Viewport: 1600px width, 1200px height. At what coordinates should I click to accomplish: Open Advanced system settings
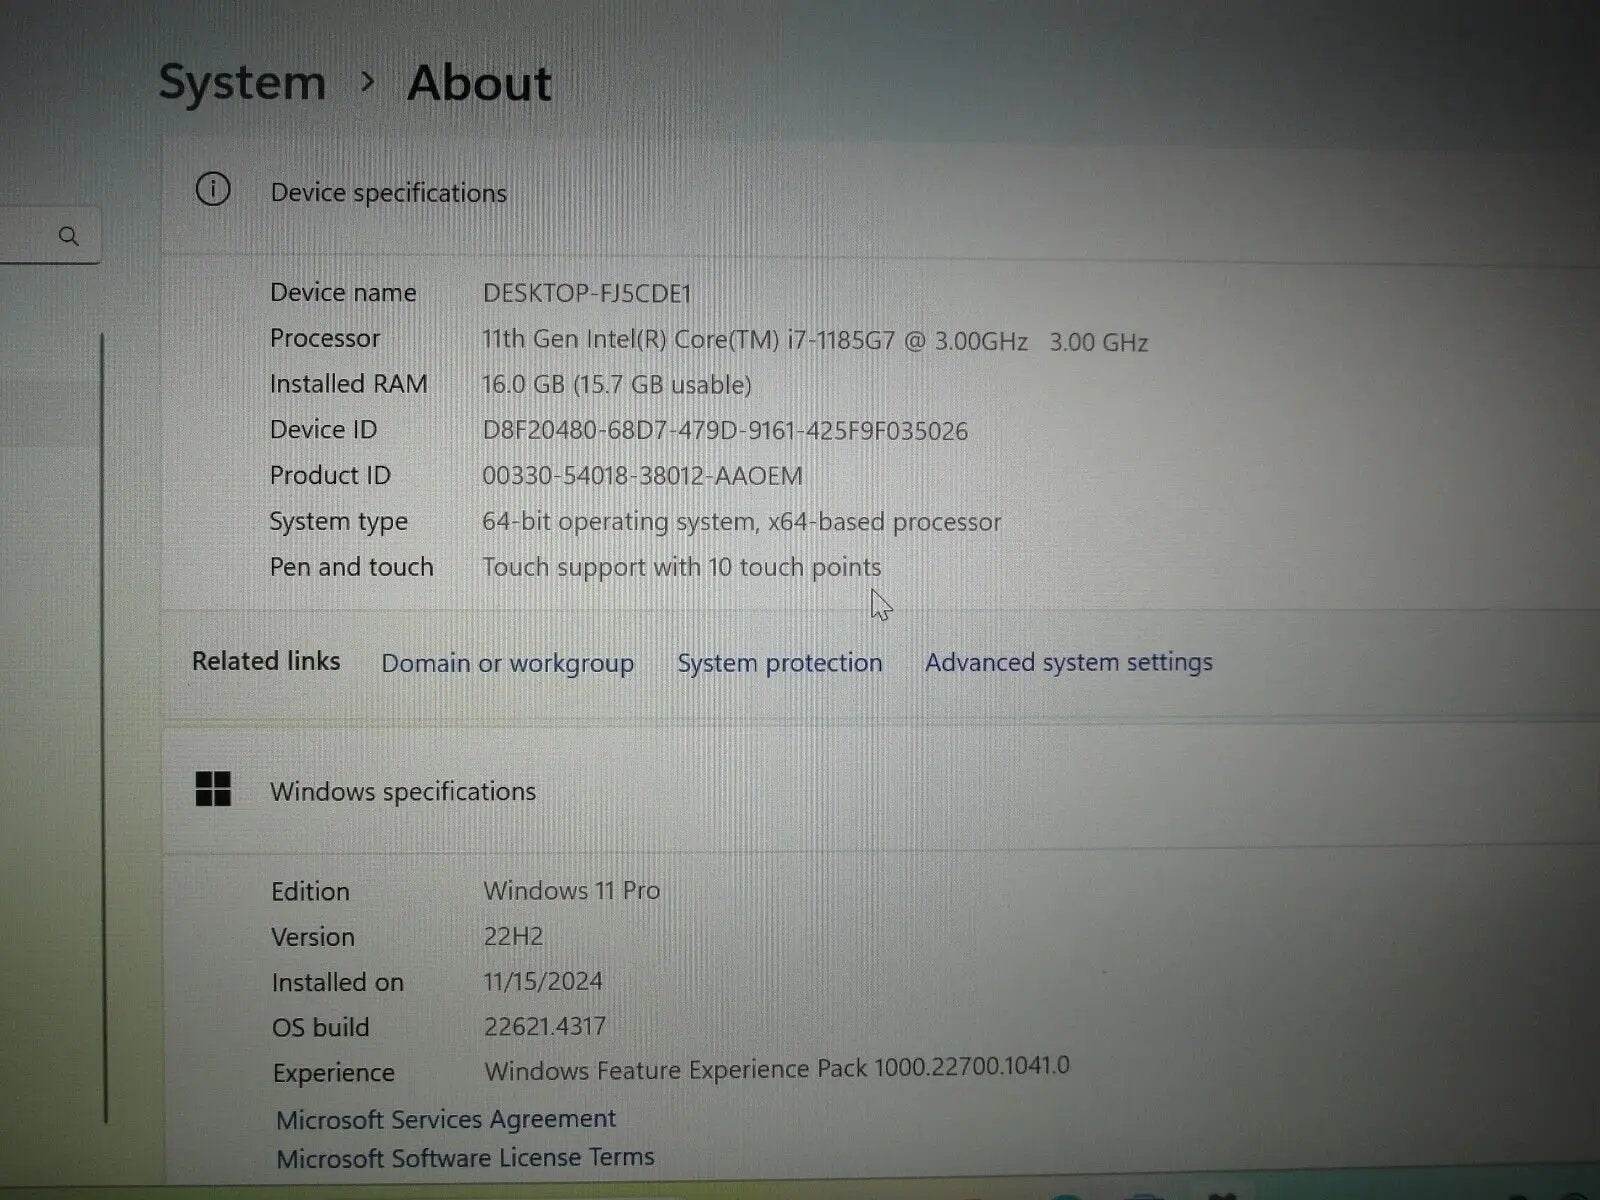1068,662
